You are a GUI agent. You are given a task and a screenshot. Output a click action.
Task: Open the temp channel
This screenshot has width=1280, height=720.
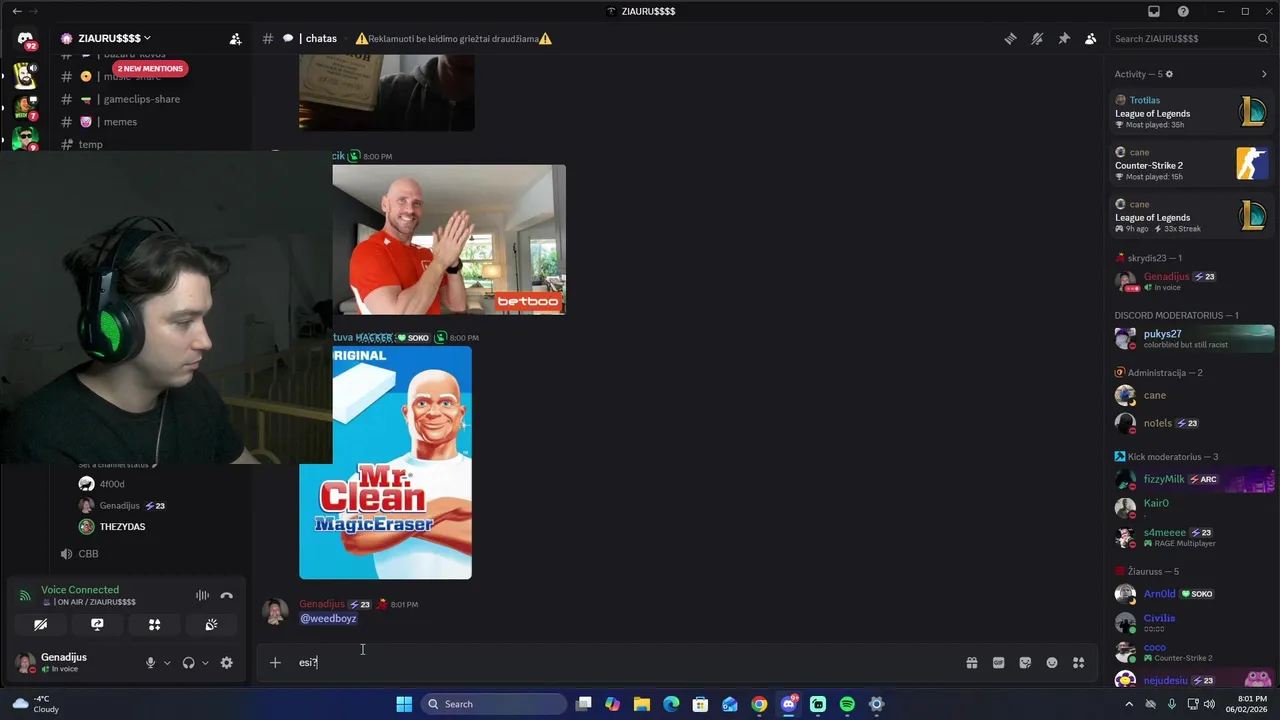pos(90,144)
